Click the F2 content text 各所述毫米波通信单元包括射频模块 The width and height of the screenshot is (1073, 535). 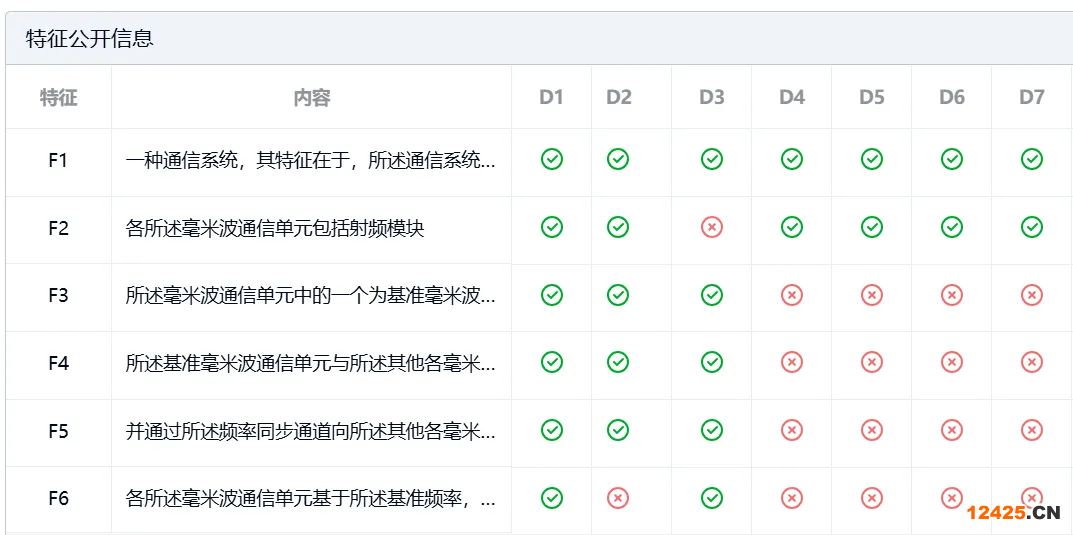tap(275, 228)
